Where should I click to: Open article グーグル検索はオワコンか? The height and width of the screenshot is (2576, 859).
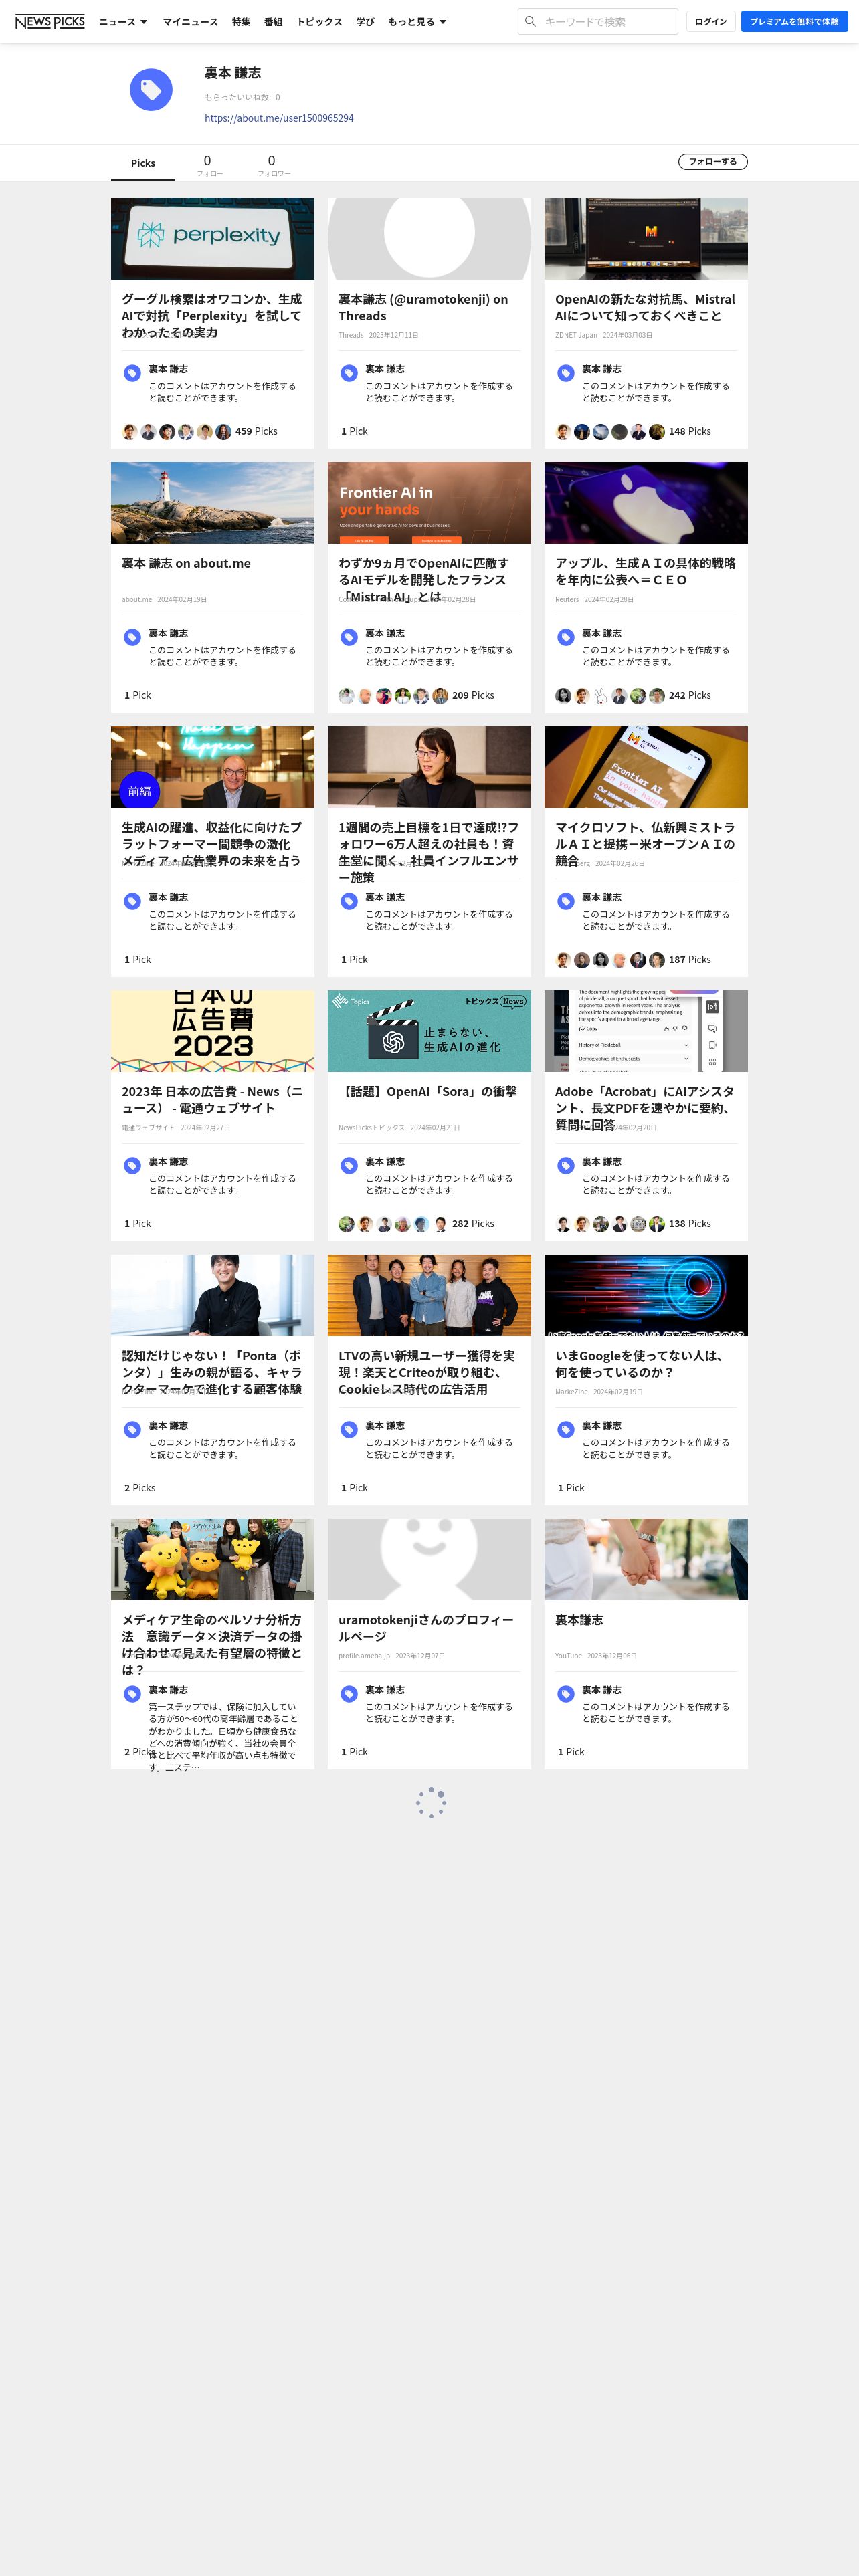[212, 315]
